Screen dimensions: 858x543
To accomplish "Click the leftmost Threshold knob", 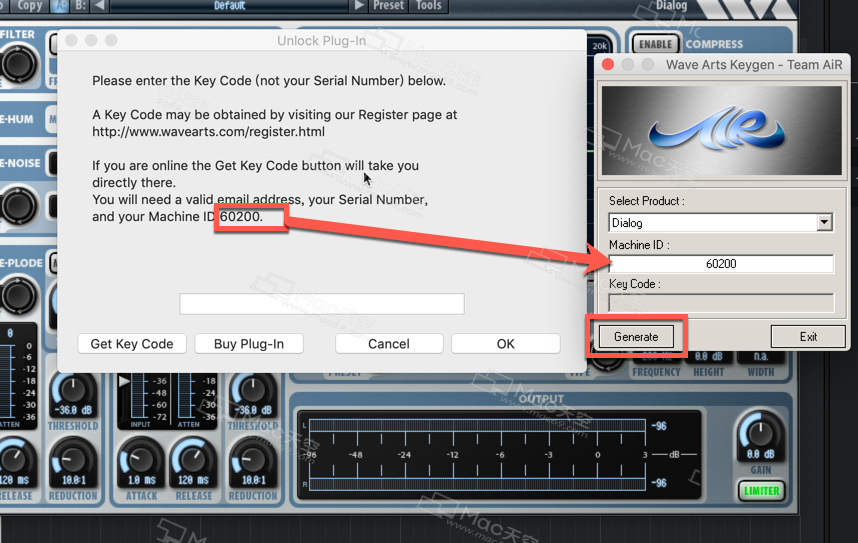I will pyautogui.click(x=72, y=390).
